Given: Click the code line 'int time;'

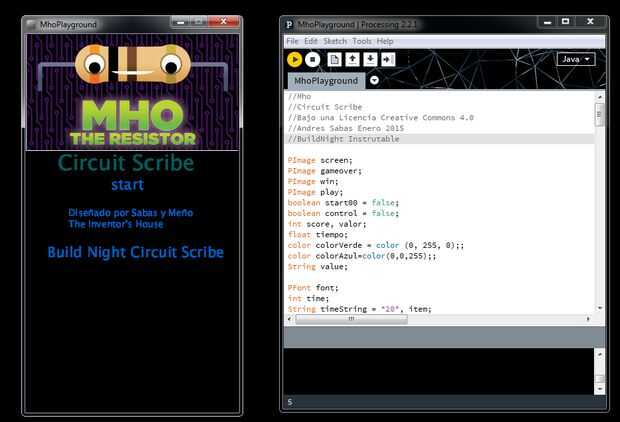Looking at the screenshot, I should click(308, 298).
